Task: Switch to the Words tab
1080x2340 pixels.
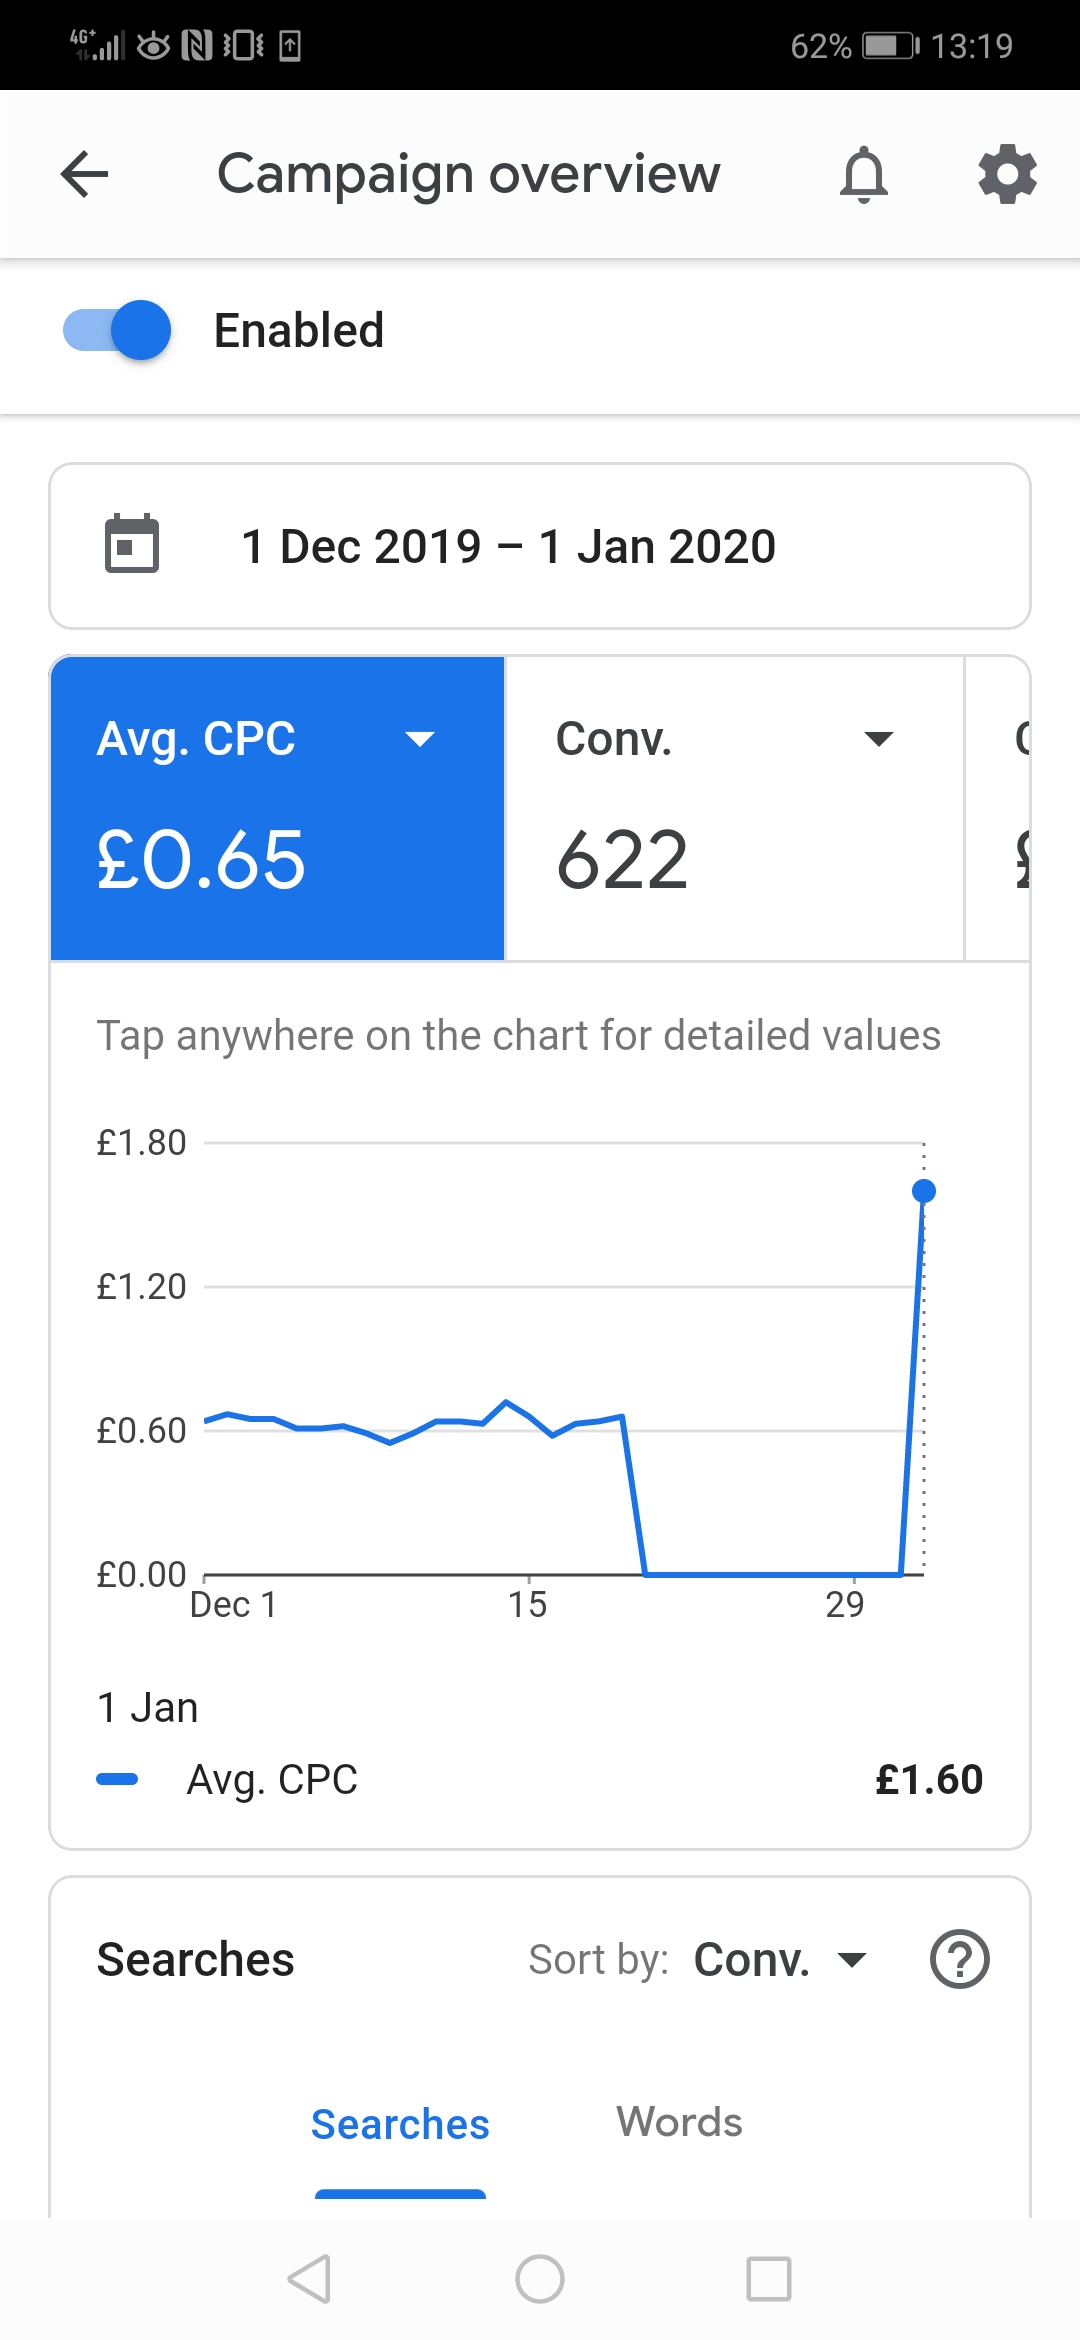Action: [x=679, y=2122]
